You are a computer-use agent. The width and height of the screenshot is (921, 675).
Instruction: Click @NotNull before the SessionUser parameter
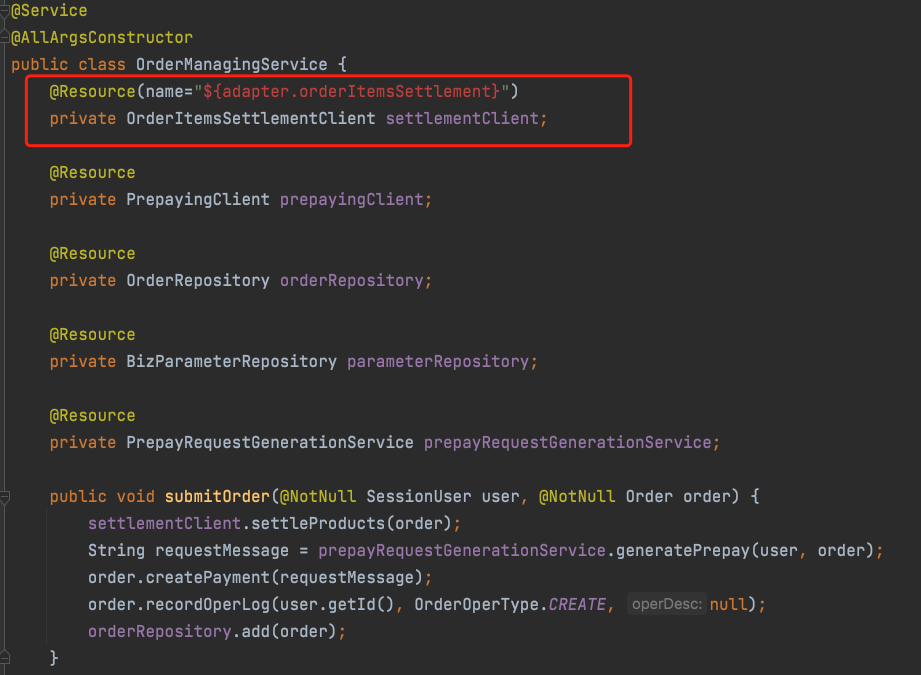tap(318, 497)
